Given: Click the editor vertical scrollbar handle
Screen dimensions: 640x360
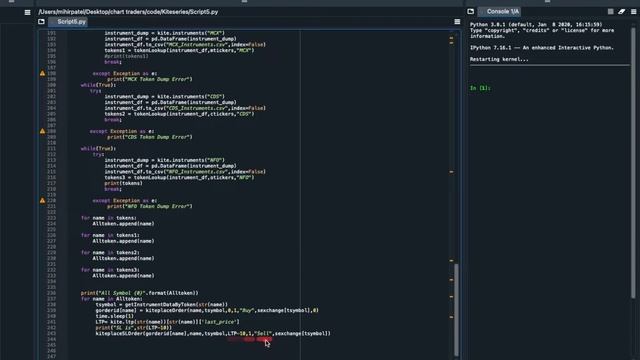Looking at the screenshot, I should point(456,309).
